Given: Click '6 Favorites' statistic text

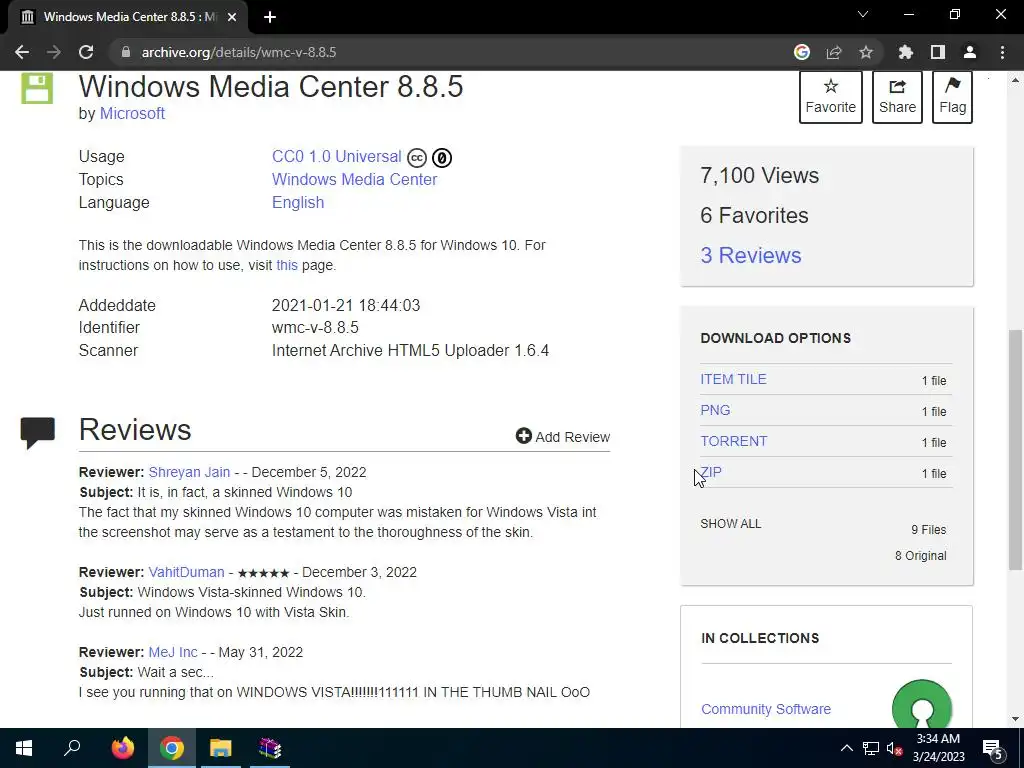Looking at the screenshot, I should click(754, 216).
